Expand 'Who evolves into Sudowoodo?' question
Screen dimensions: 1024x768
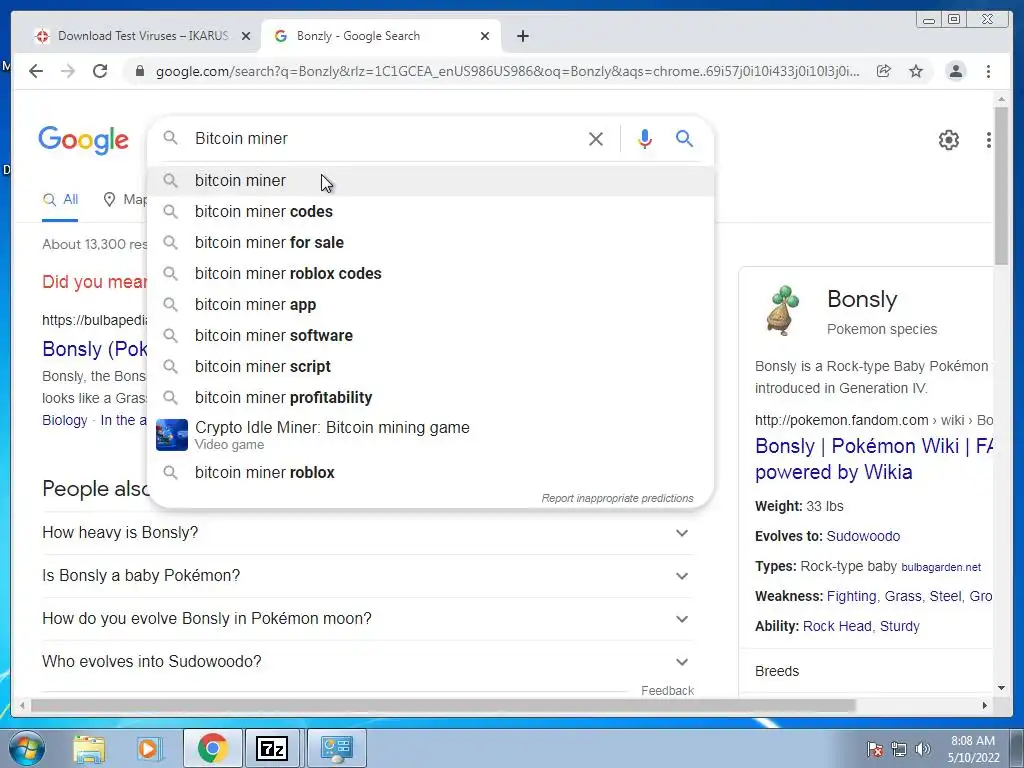(367, 662)
